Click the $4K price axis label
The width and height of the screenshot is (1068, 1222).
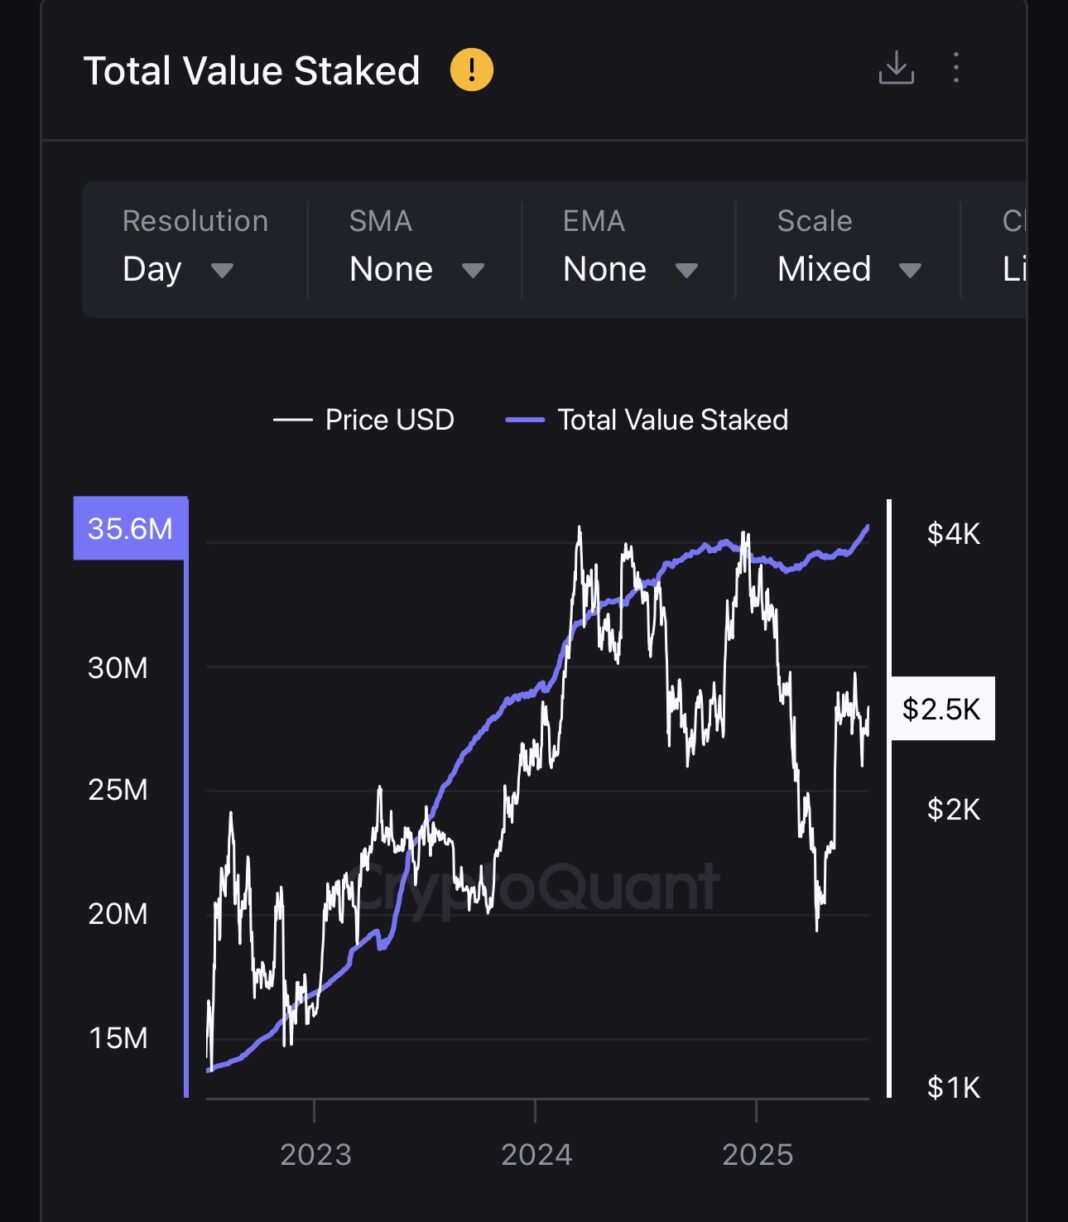(953, 534)
